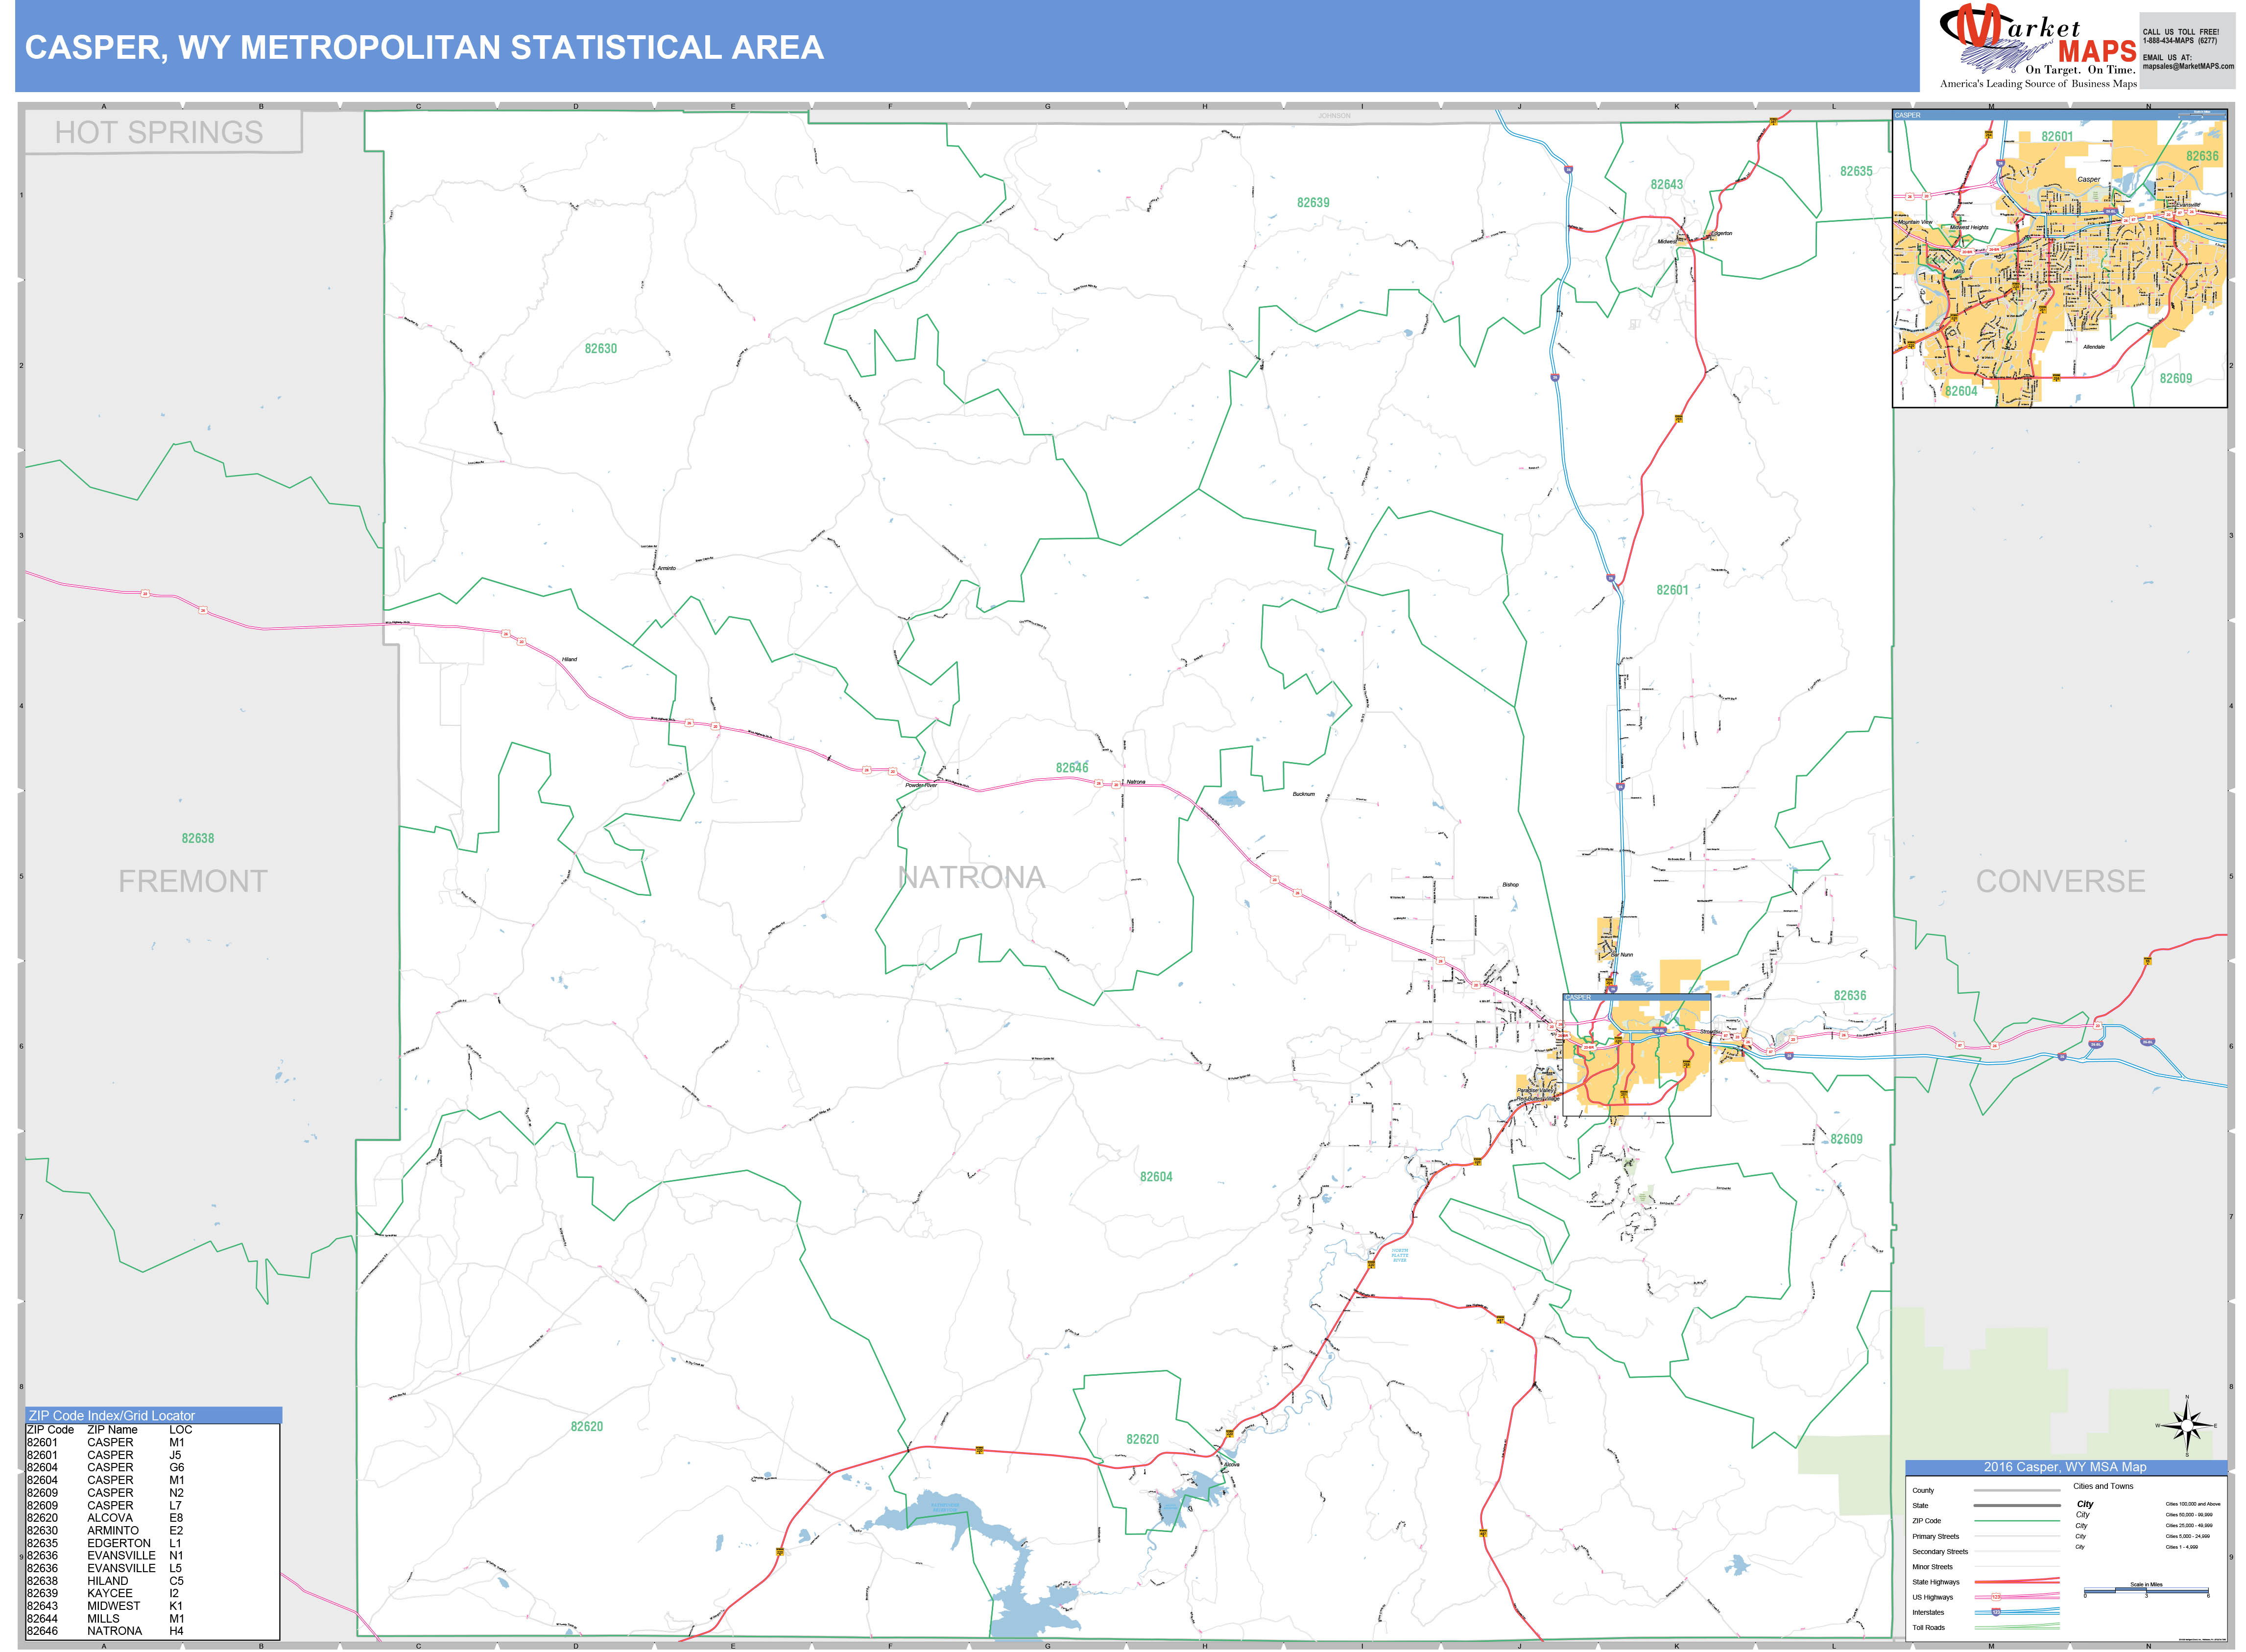Open the Casper inset map thumbnail

2059,259
